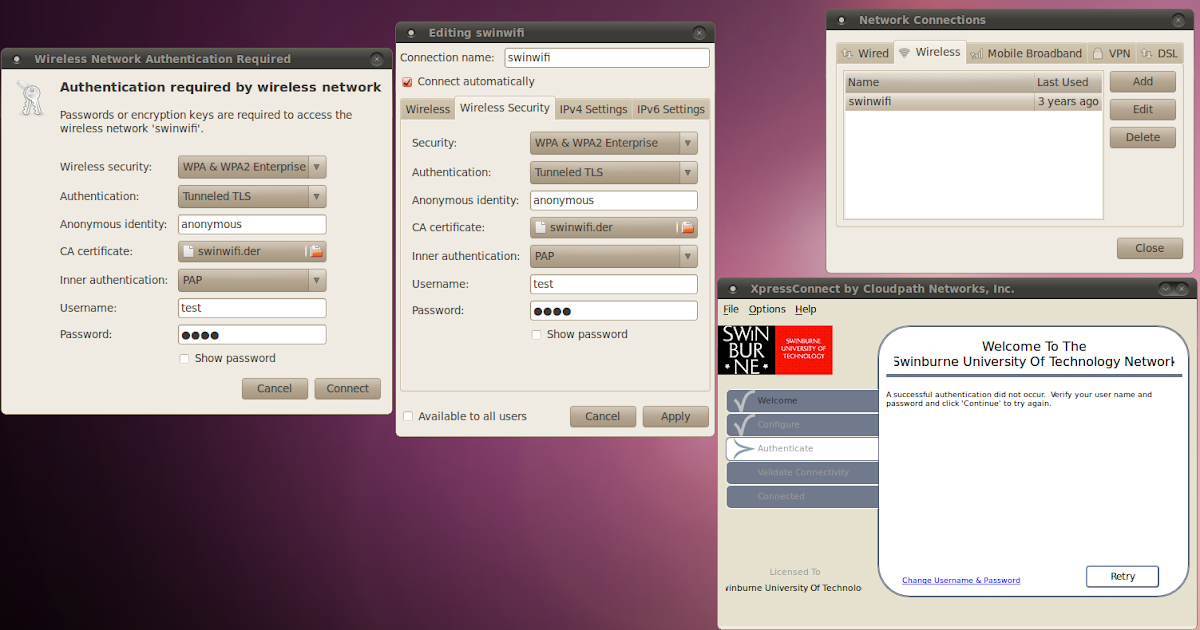Open the File menu in XpressConnect
This screenshot has width=1200, height=630.
point(731,309)
